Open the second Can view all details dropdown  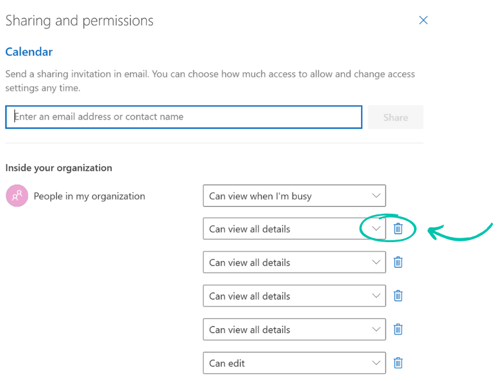294,262
